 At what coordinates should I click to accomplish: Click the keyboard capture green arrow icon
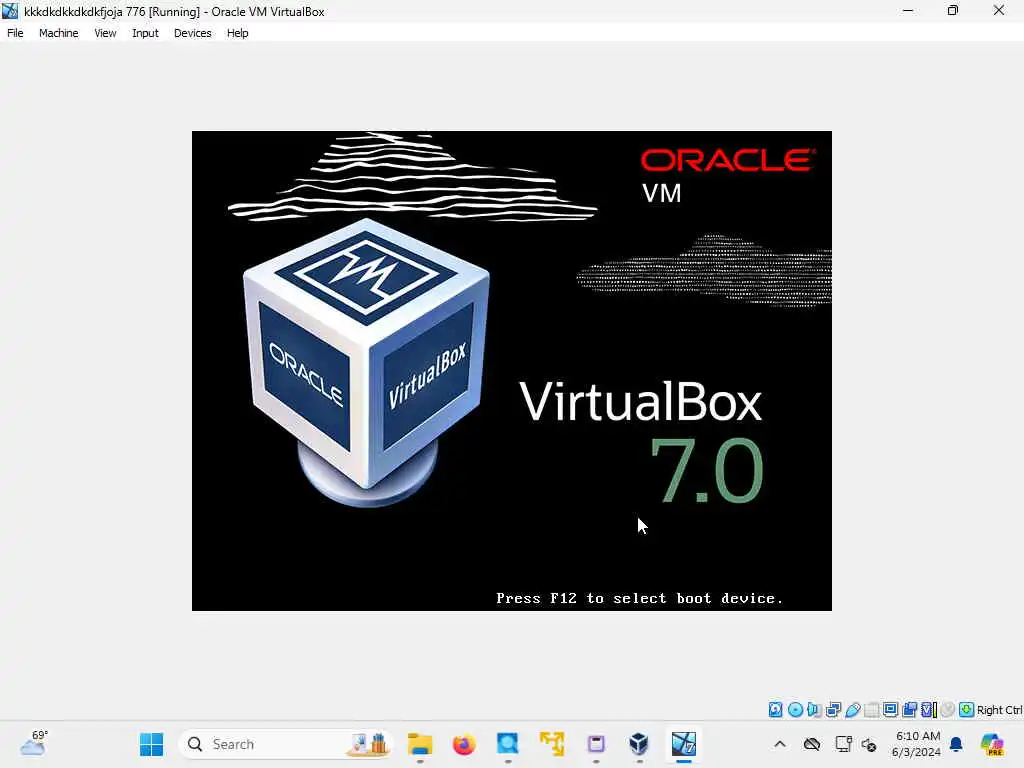[967, 709]
